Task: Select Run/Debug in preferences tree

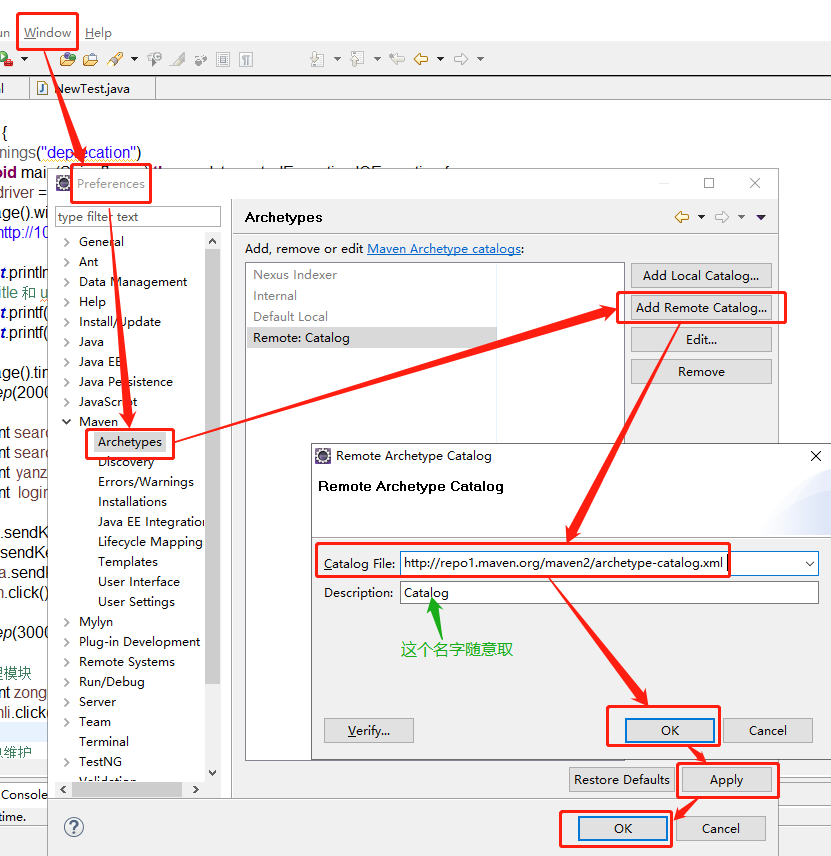Action: (111, 682)
